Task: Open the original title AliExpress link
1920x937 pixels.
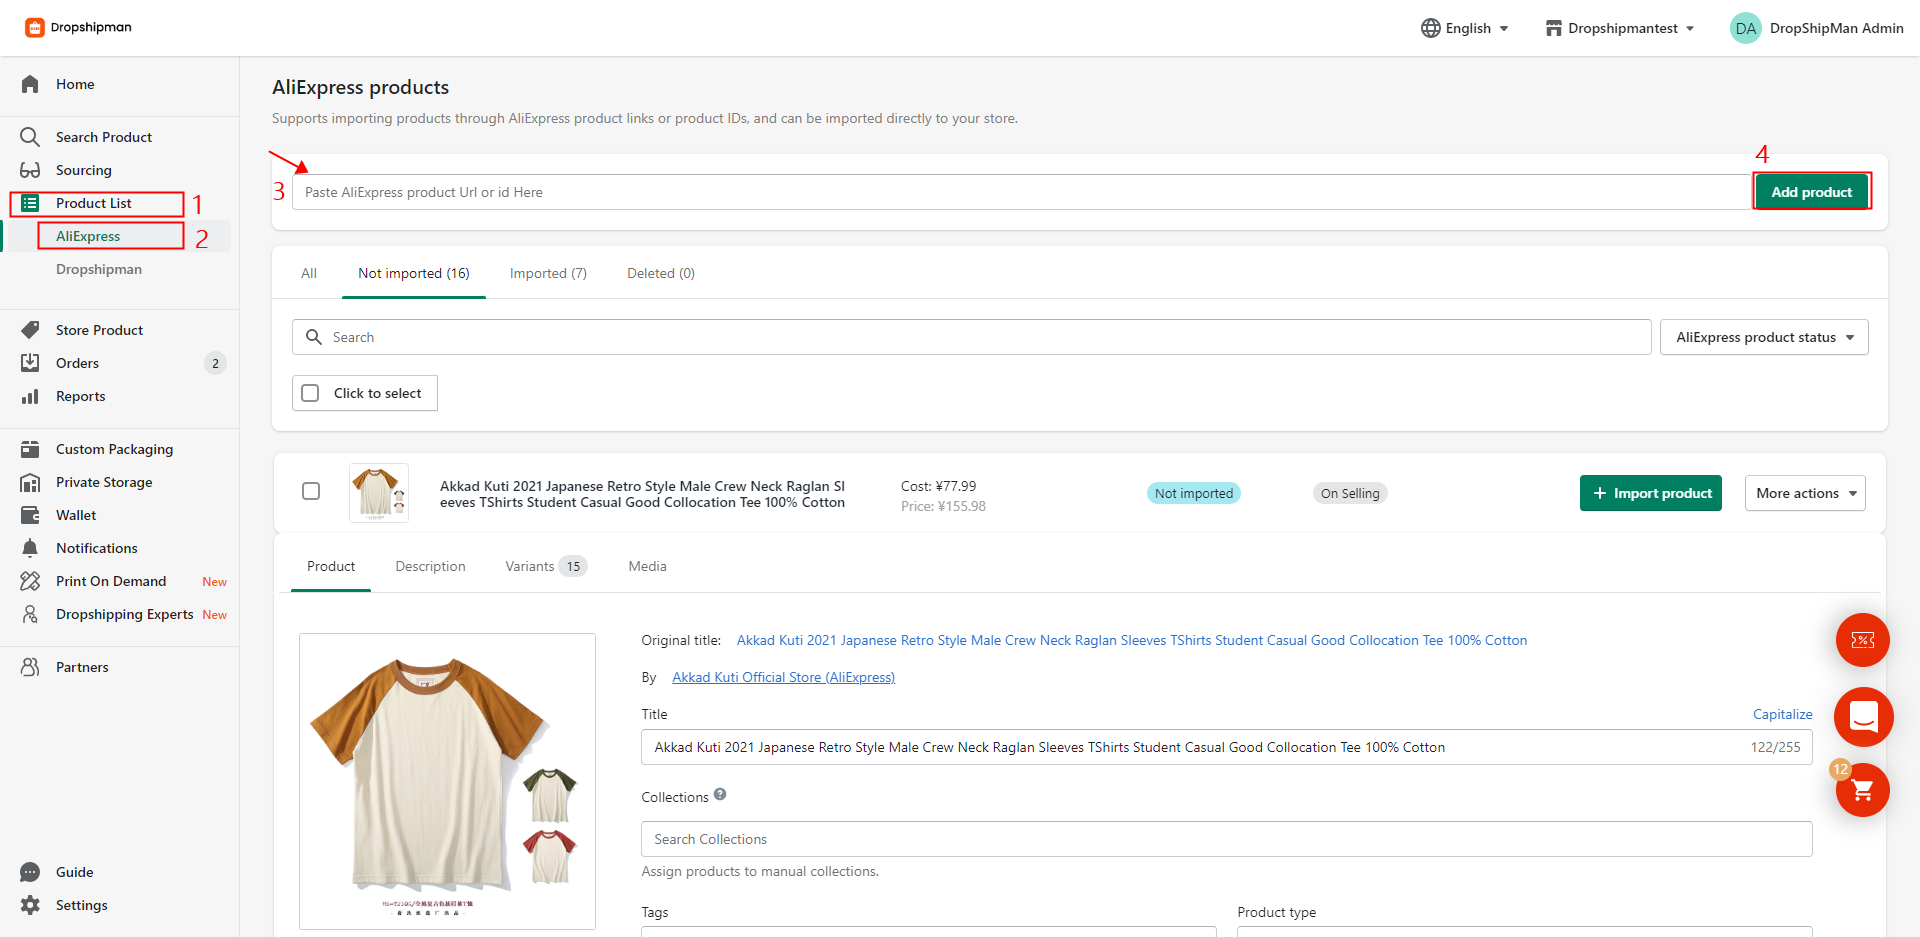Action: click(x=1132, y=640)
